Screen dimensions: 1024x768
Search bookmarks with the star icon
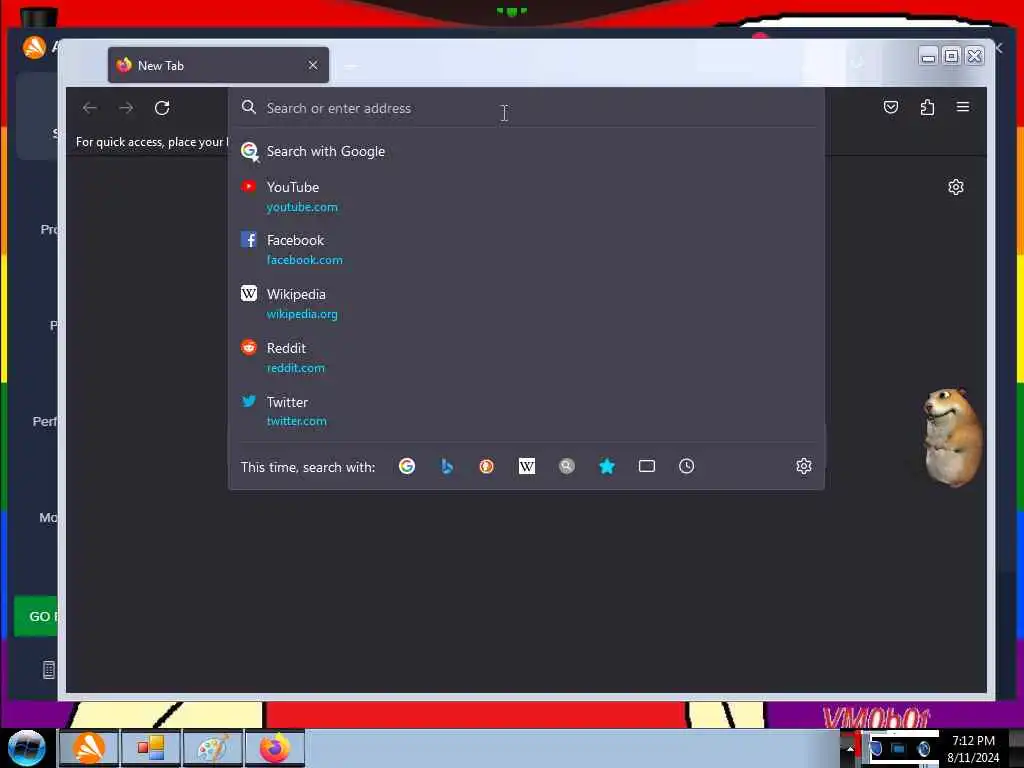point(607,466)
